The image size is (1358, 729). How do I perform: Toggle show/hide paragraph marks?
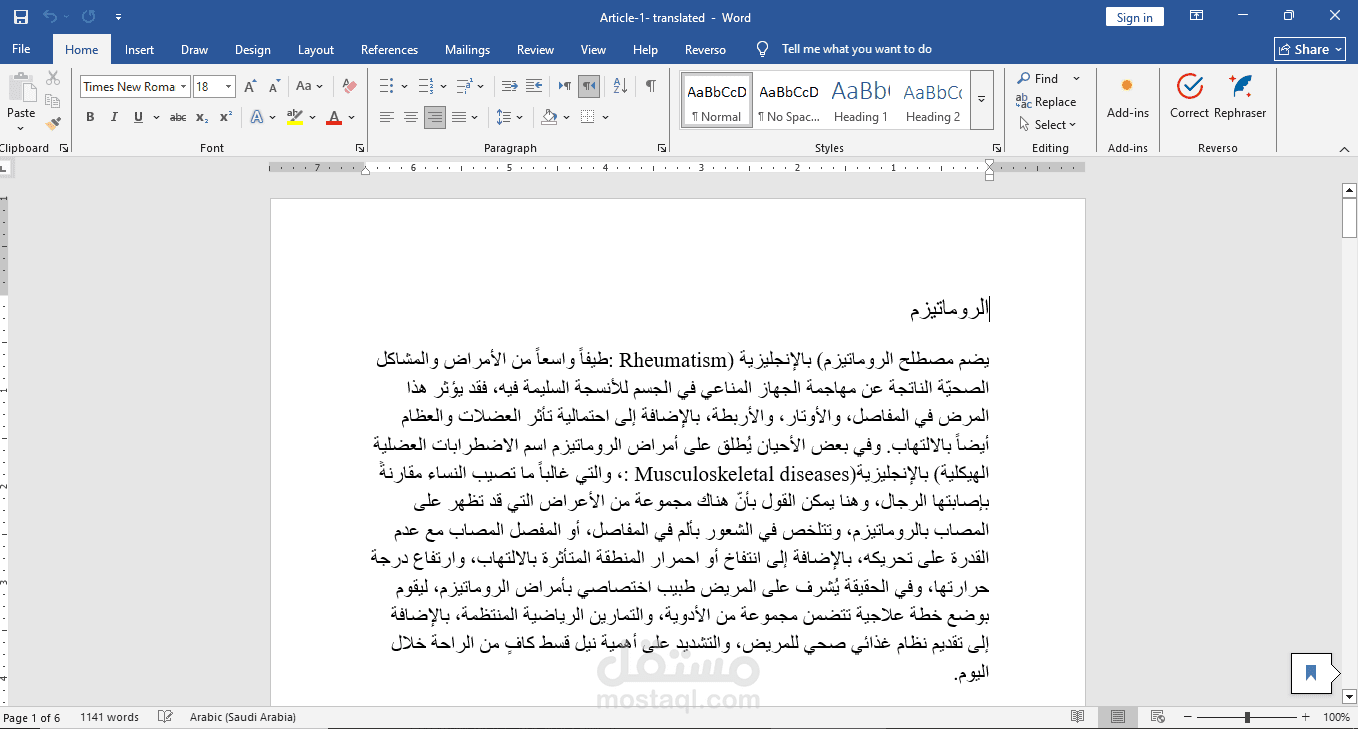click(x=651, y=86)
